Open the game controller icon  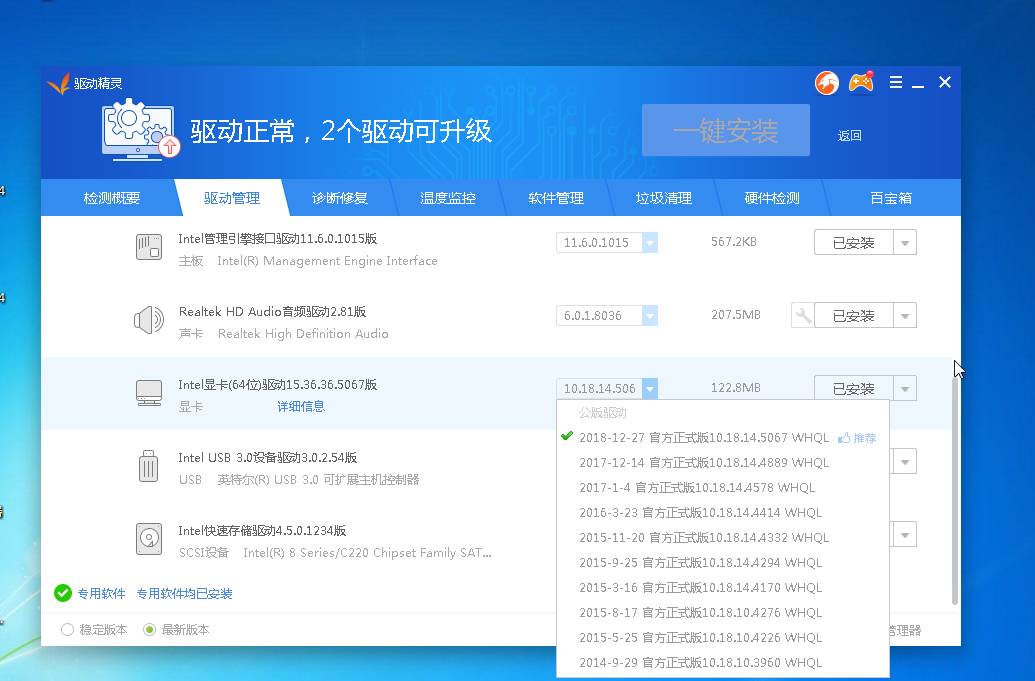[860, 83]
